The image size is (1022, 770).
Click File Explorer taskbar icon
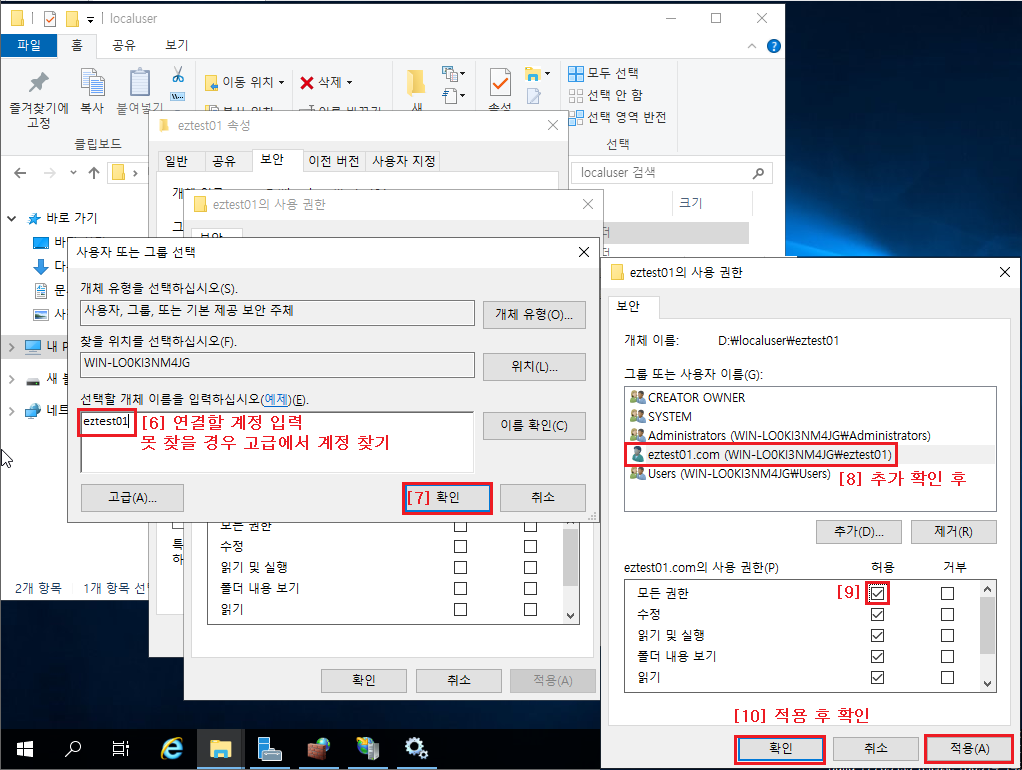[220, 749]
